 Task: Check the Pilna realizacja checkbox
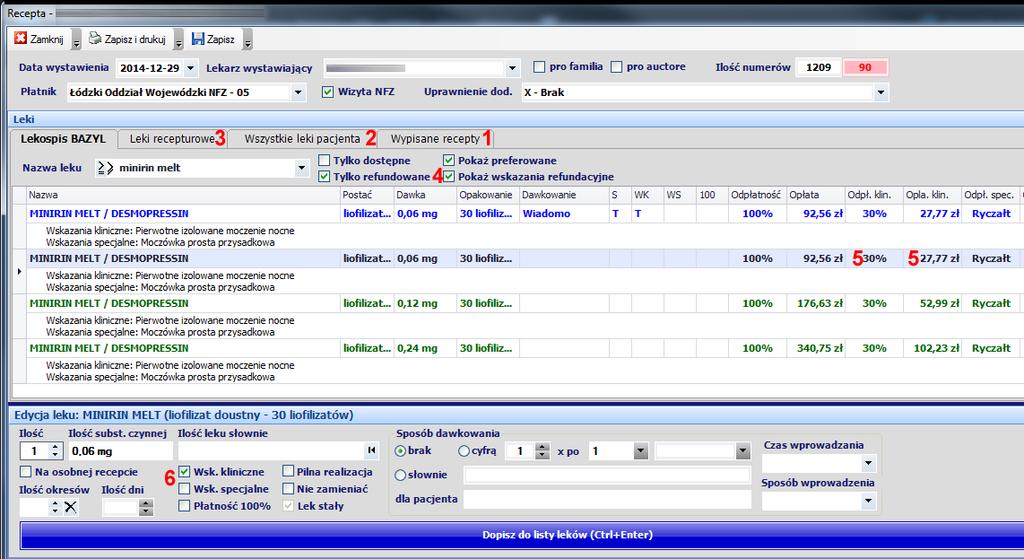(x=288, y=471)
